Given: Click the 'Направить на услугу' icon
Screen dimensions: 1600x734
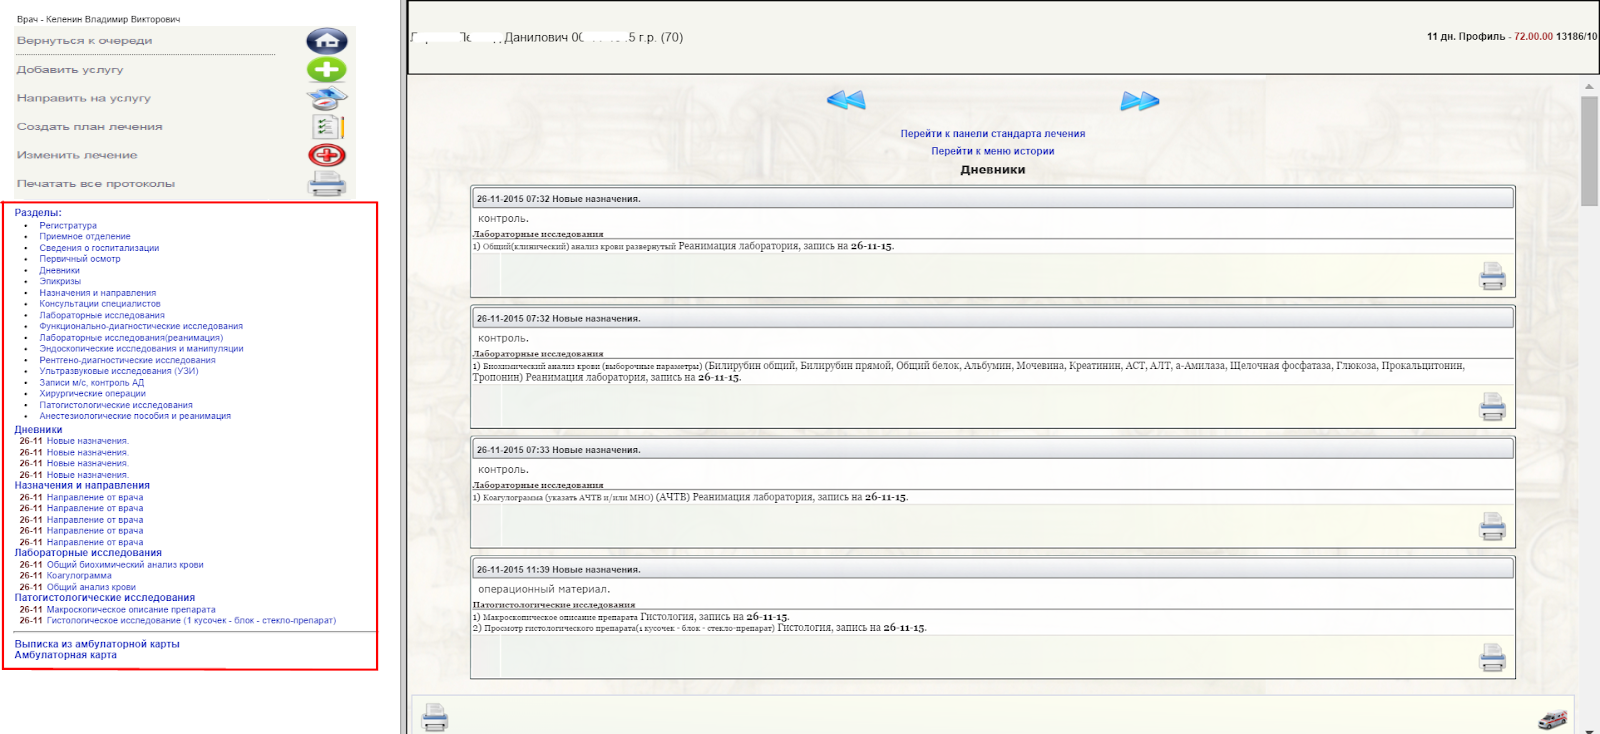Looking at the screenshot, I should tap(326, 98).
